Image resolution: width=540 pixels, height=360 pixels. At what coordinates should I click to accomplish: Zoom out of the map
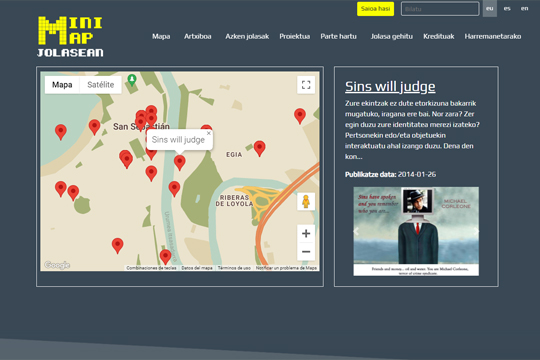306,251
